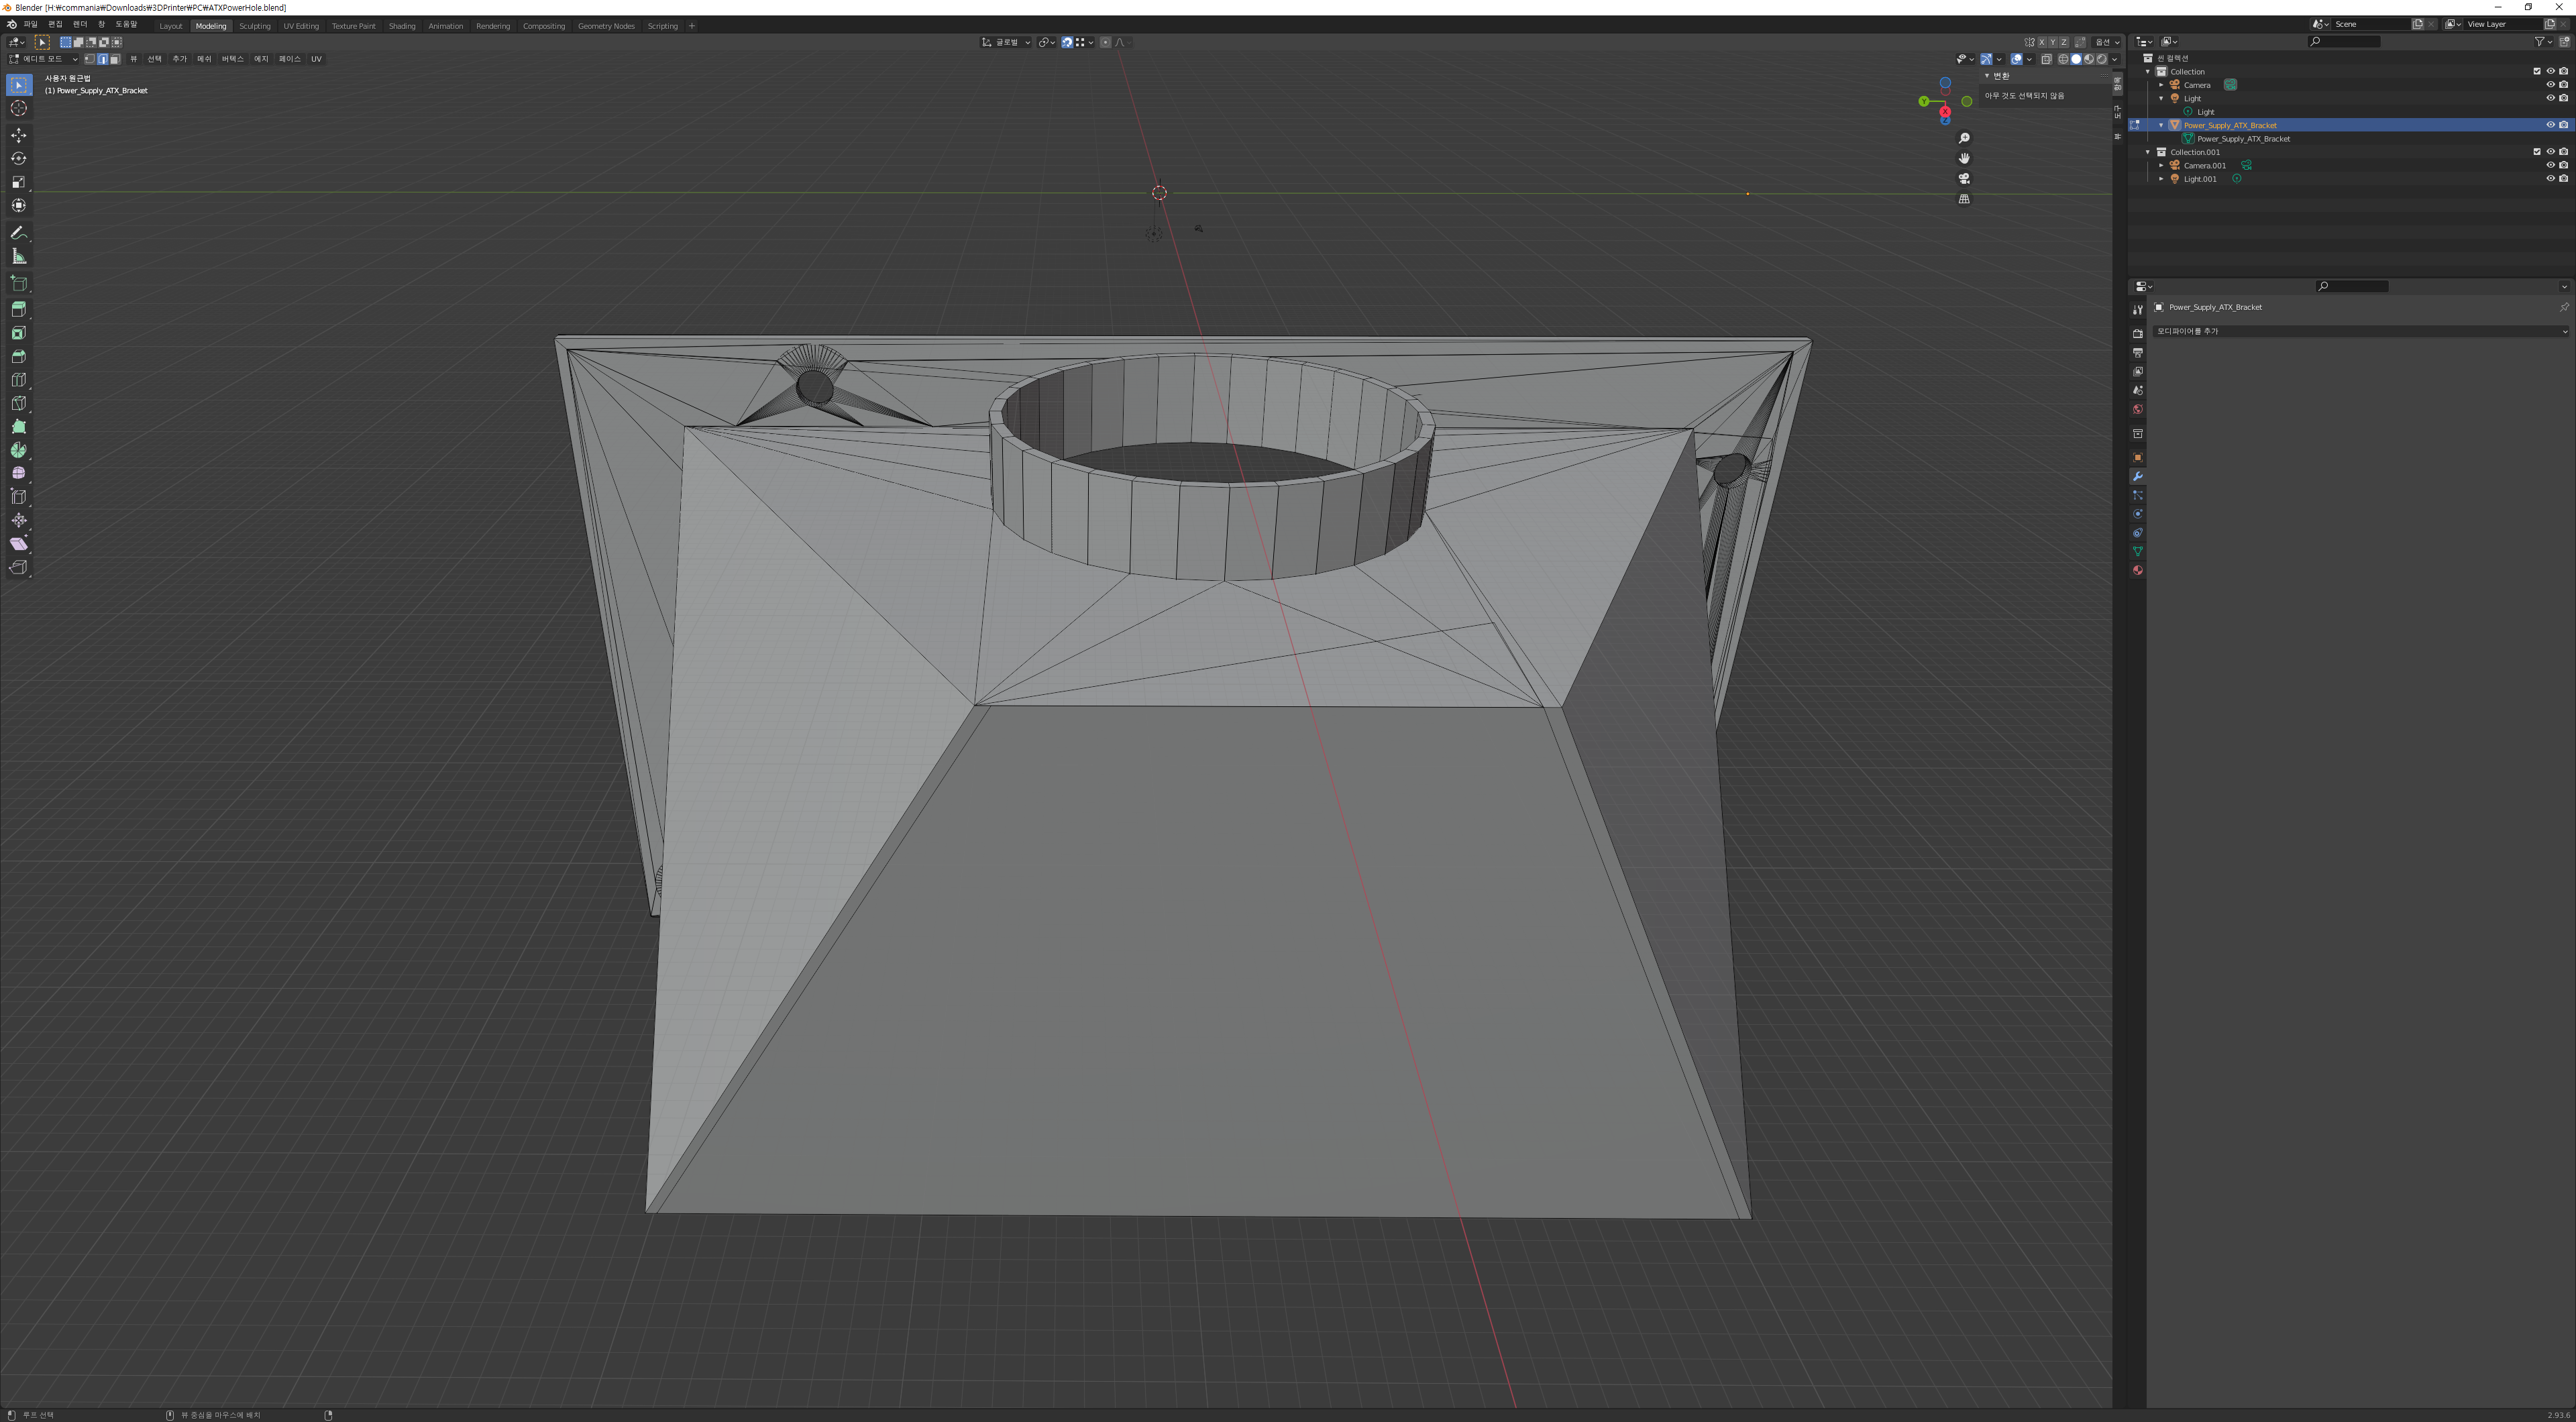Activate the Extrude Region tool
The image size is (2576, 1422).
tap(18, 309)
